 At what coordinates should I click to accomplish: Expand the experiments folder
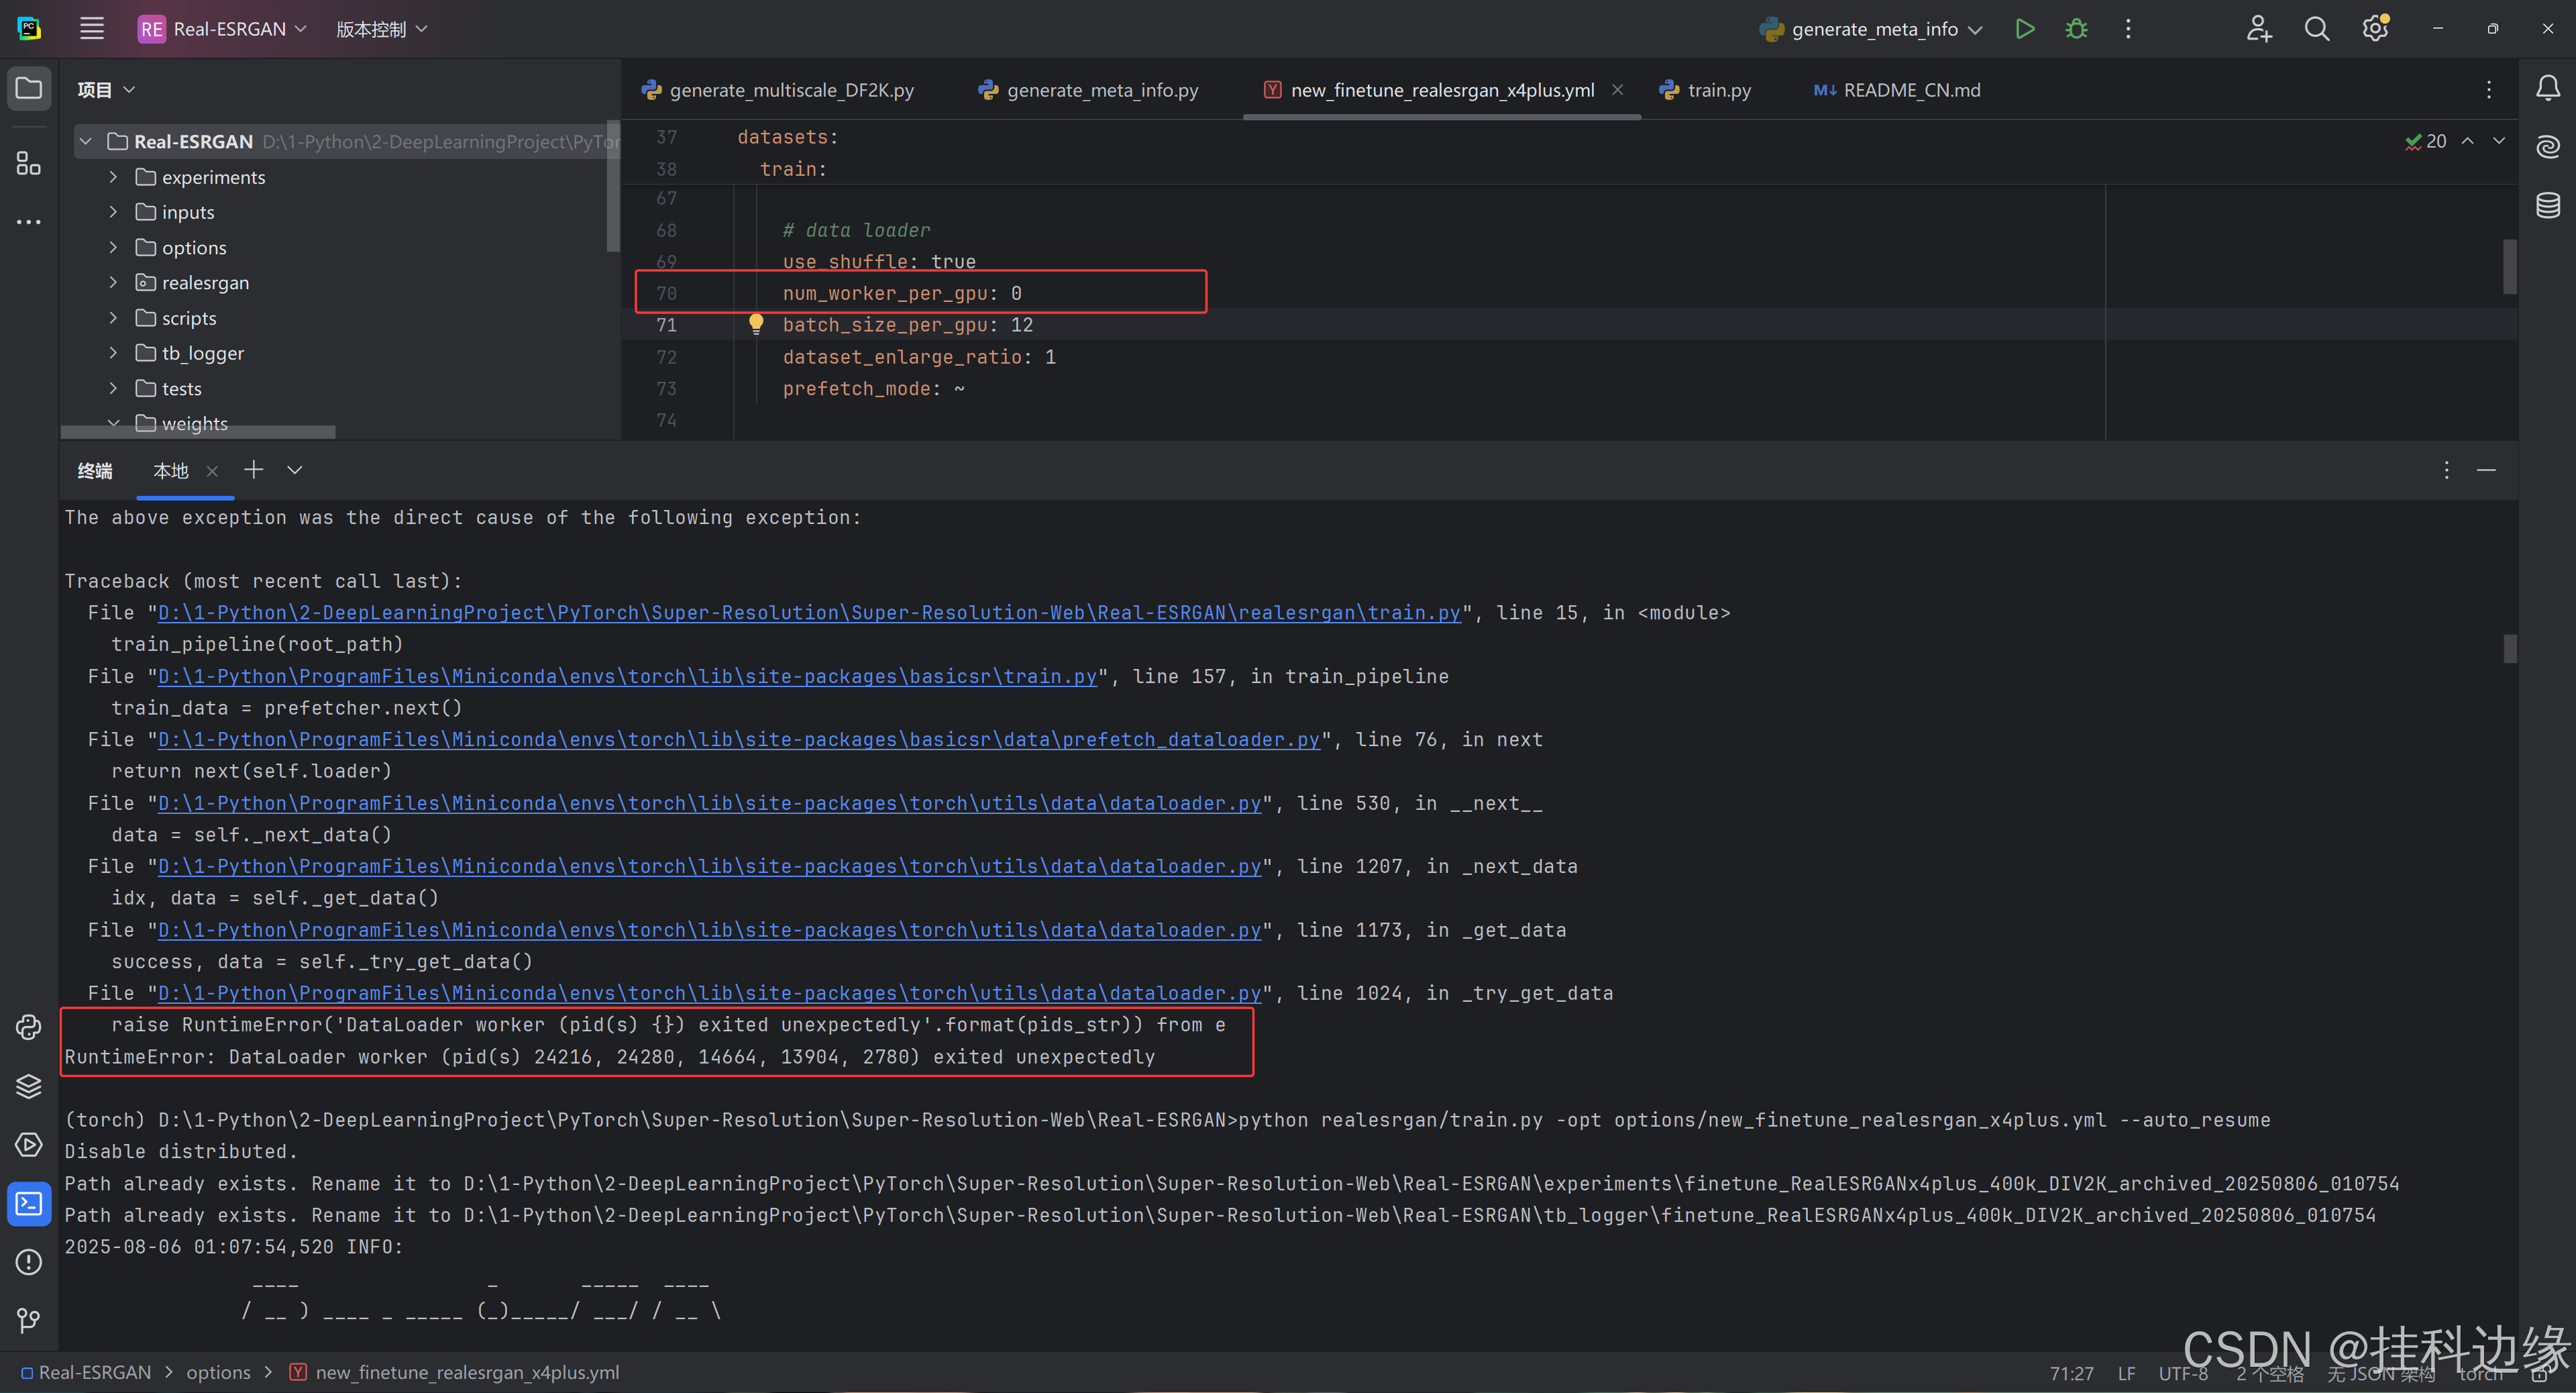pyautogui.click(x=113, y=177)
